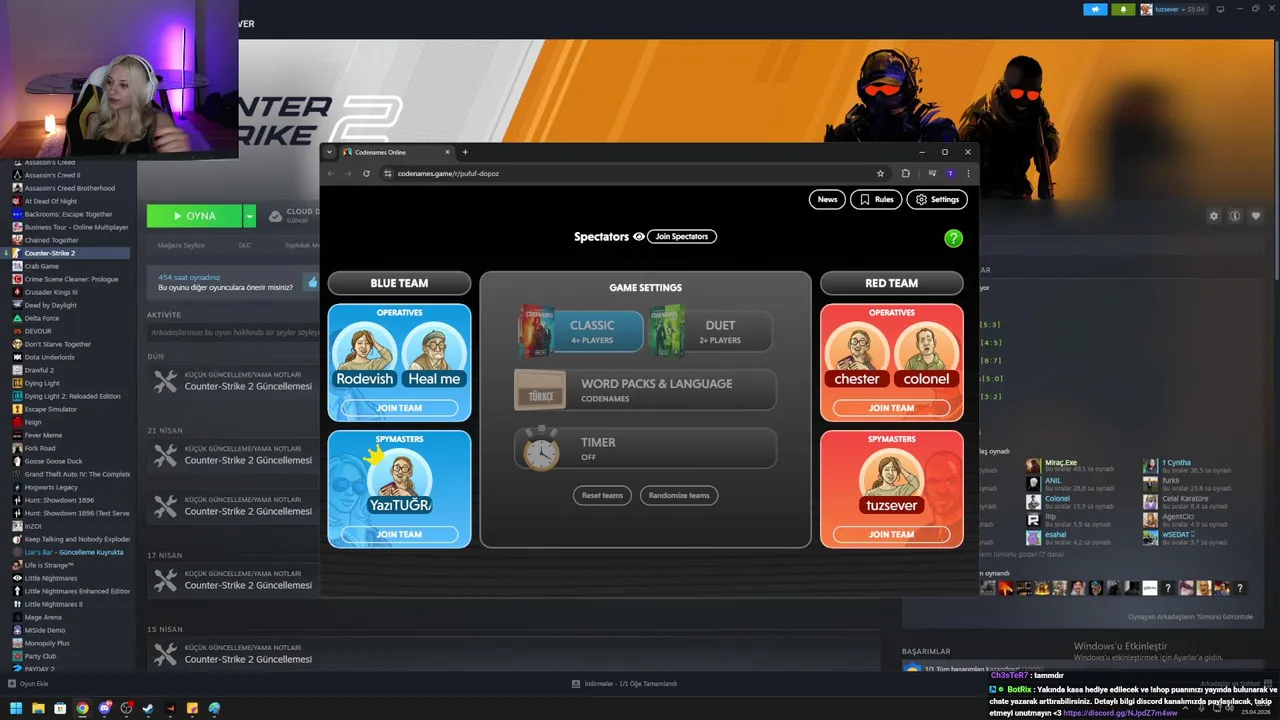
Task: Open Mağaza Sayfası tab in Steam
Action: [181, 245]
